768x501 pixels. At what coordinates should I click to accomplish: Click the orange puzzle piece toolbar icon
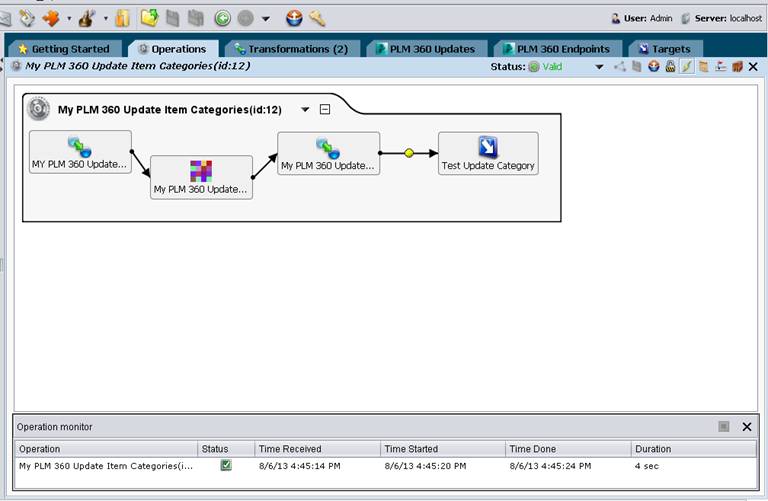[51, 19]
